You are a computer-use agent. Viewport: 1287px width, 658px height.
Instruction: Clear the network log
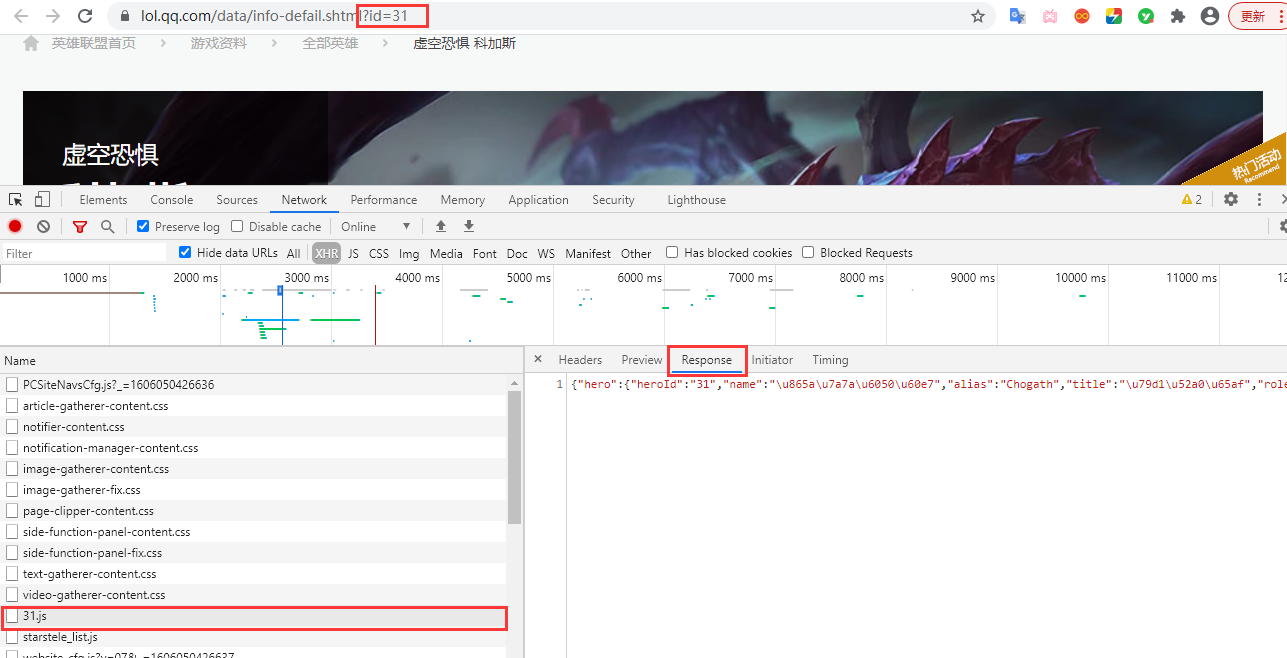[43, 227]
